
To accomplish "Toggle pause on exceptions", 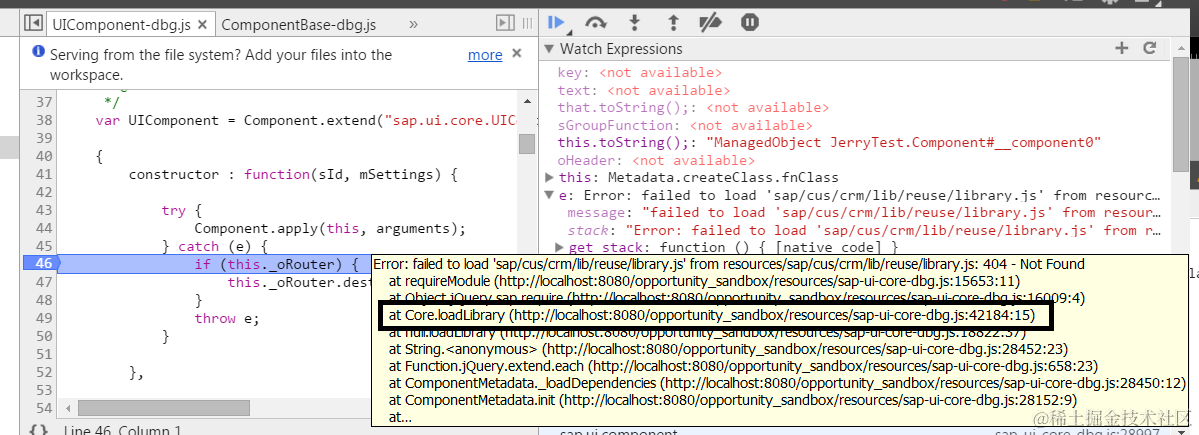I will [750, 23].
